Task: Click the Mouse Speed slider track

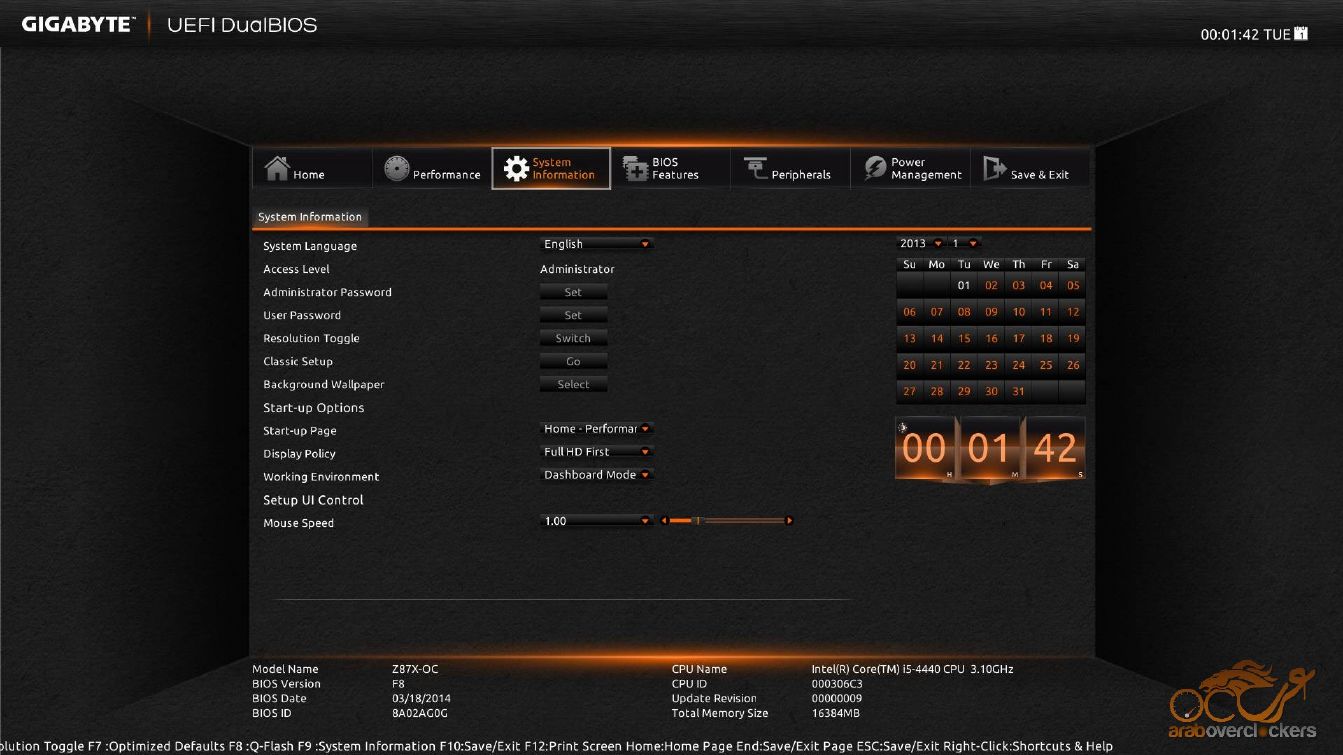Action: pos(727,521)
